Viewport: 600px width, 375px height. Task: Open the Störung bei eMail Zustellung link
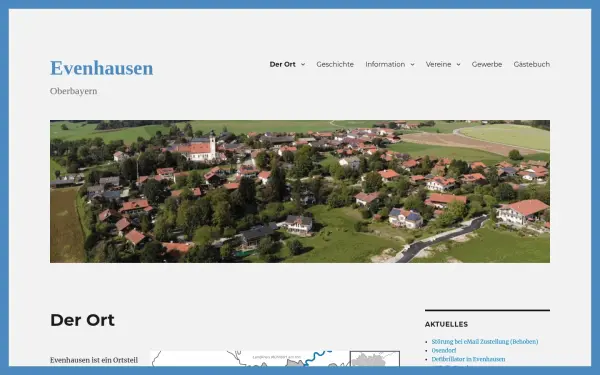[x=485, y=341]
